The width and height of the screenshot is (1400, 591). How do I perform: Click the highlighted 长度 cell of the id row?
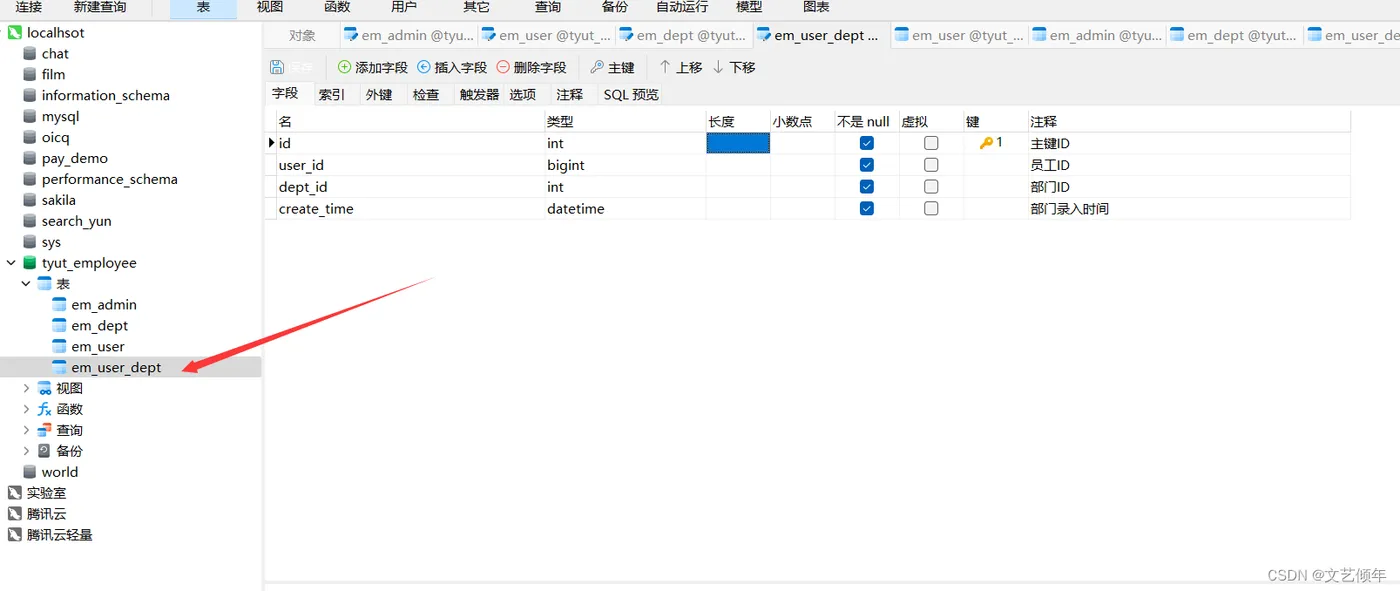click(737, 142)
